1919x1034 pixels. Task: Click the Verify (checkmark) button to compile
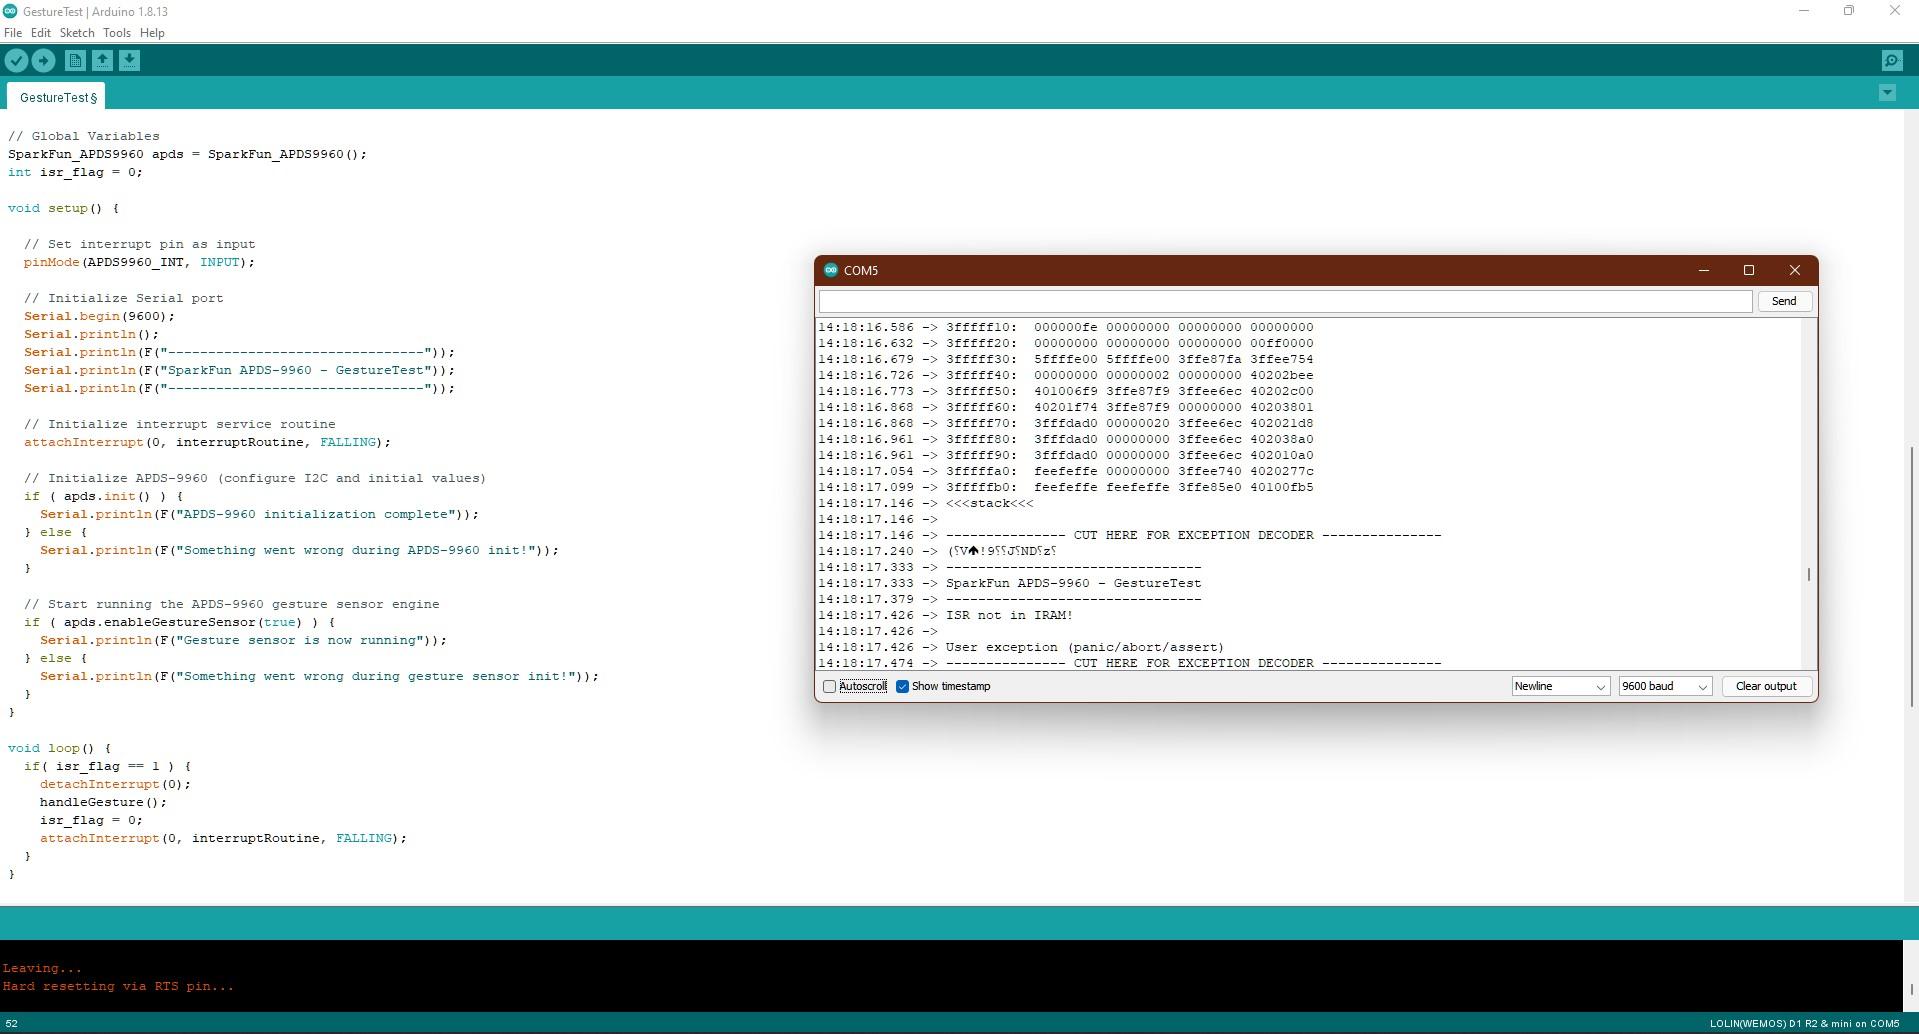point(16,60)
